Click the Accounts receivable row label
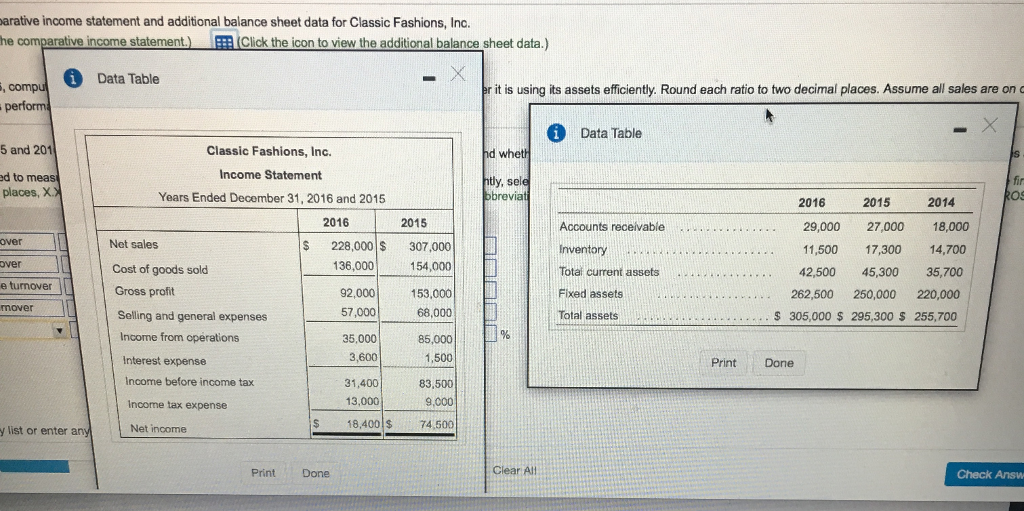Image resolution: width=1024 pixels, height=511 pixels. click(x=612, y=227)
